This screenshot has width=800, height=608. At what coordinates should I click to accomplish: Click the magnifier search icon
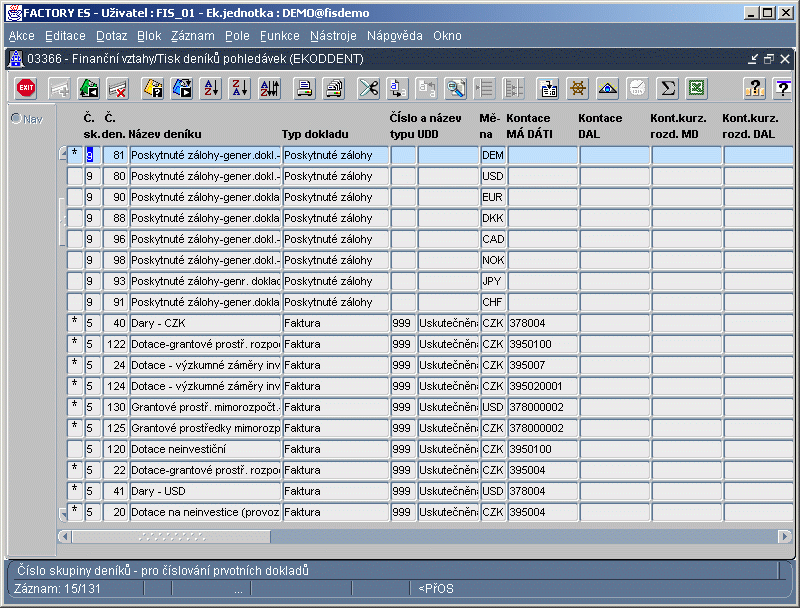coord(456,88)
